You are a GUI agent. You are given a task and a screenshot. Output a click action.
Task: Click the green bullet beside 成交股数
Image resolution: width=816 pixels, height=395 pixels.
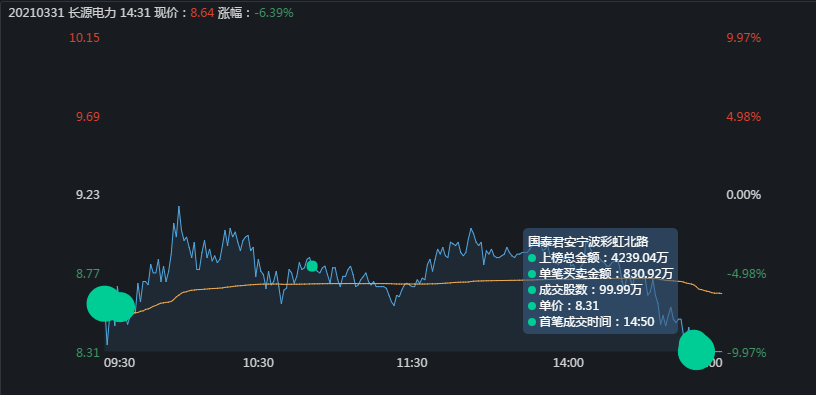coord(532,290)
